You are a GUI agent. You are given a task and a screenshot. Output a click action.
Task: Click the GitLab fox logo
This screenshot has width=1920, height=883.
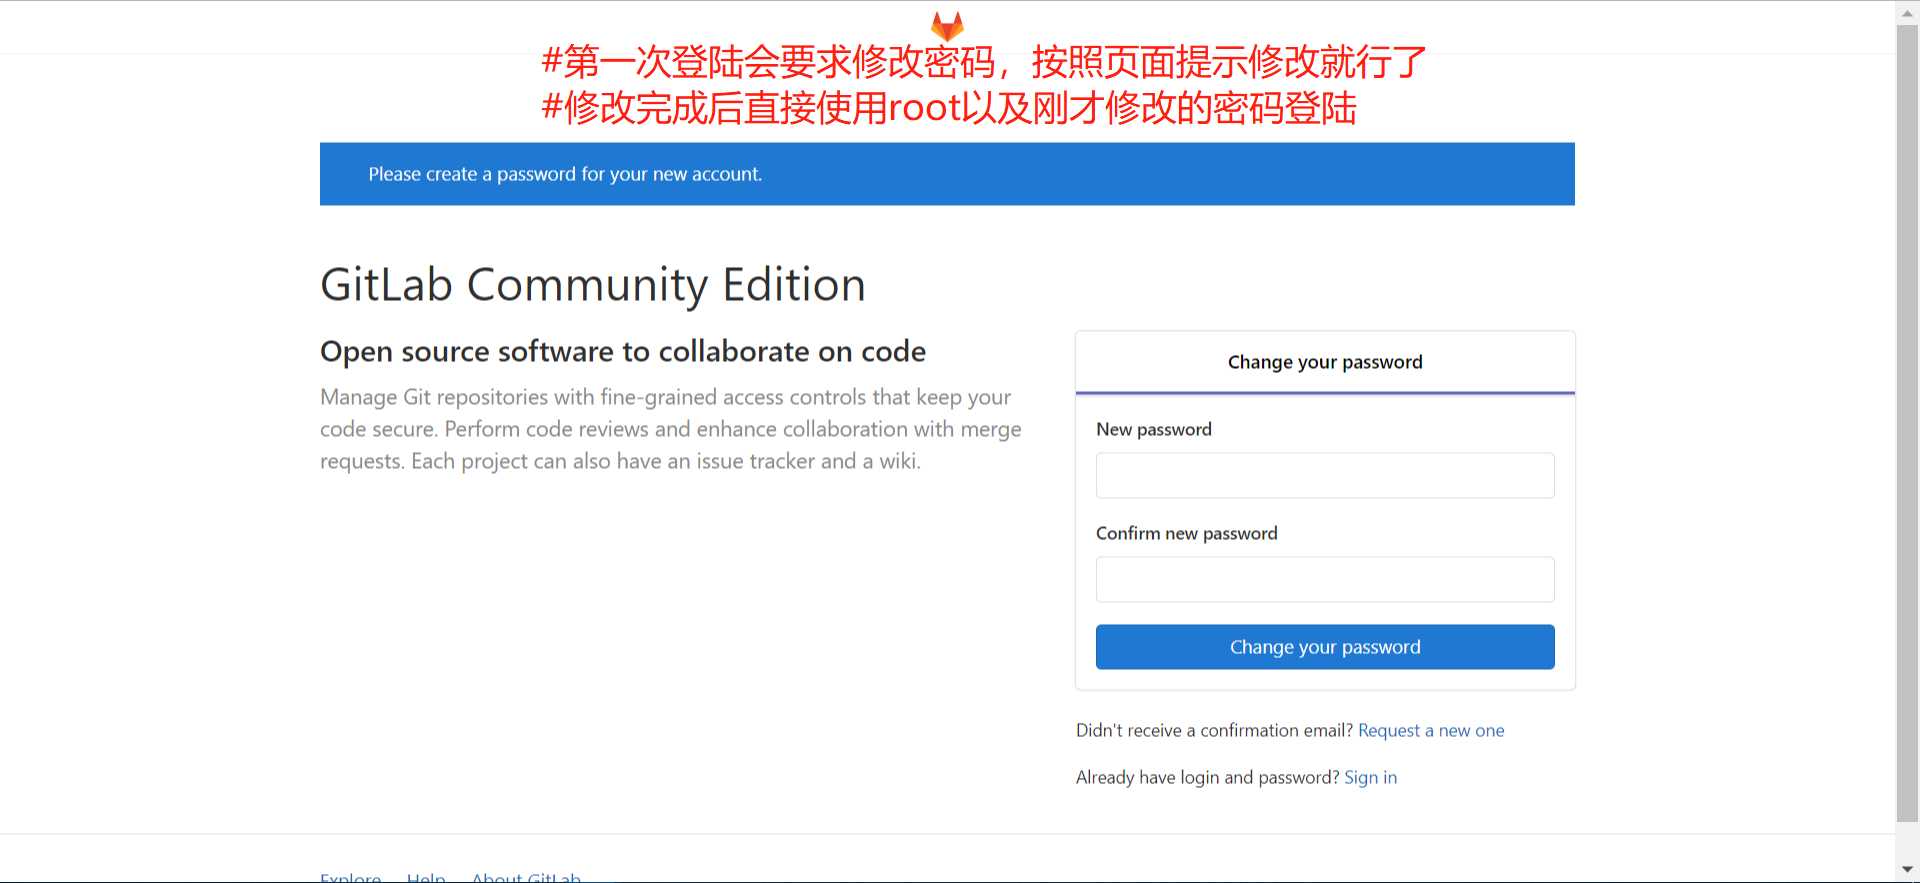tap(947, 26)
